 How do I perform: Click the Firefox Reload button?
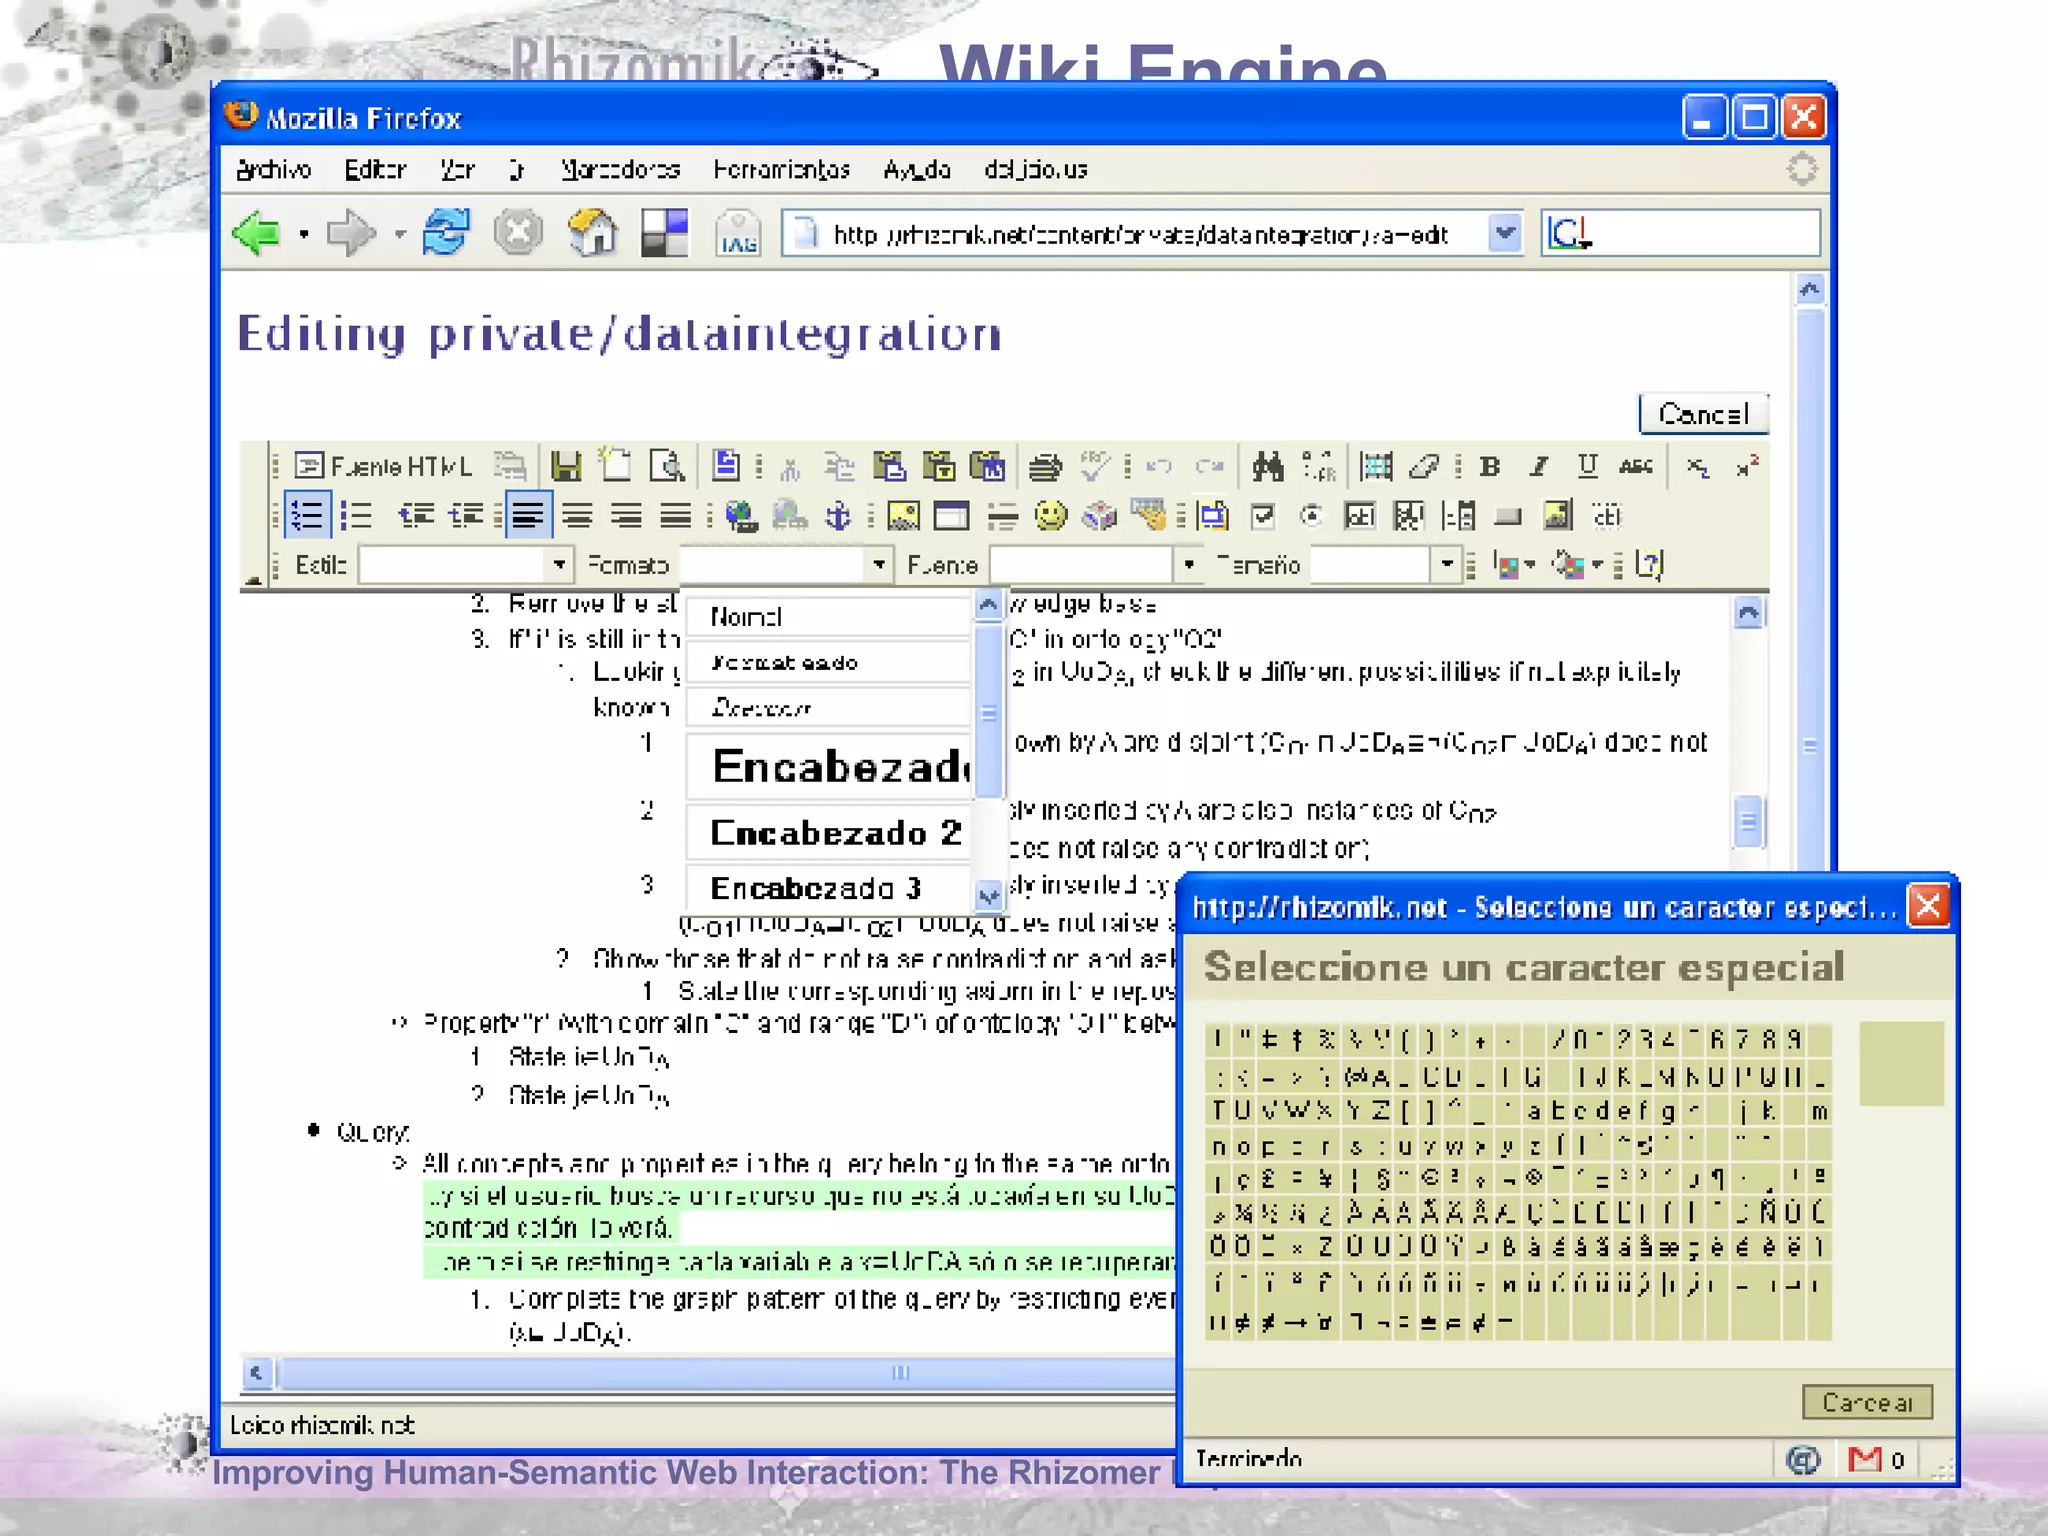point(445,233)
